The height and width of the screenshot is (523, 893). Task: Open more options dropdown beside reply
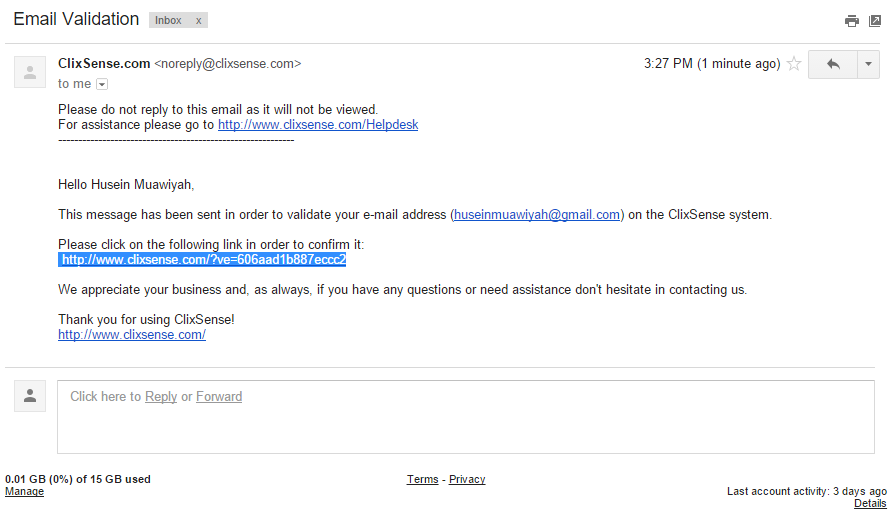coord(867,64)
